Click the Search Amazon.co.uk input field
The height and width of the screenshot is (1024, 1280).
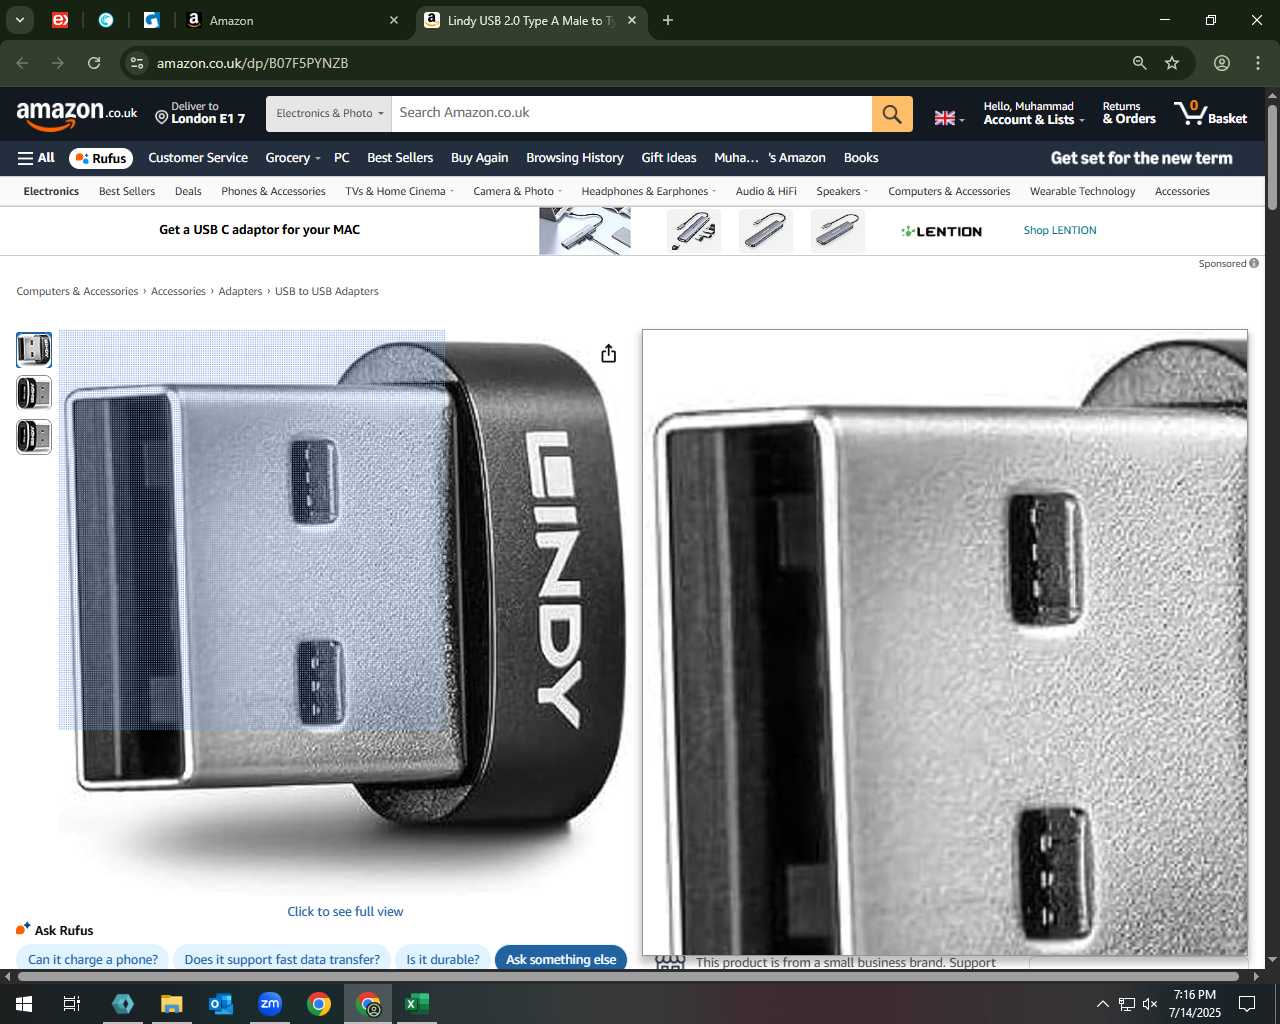pos(632,114)
